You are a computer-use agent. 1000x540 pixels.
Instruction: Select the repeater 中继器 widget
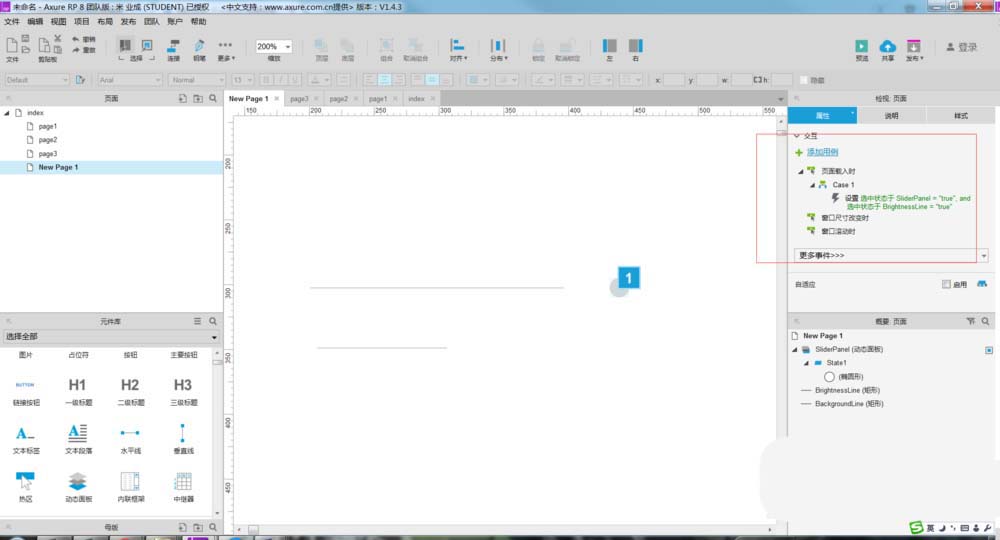183,487
